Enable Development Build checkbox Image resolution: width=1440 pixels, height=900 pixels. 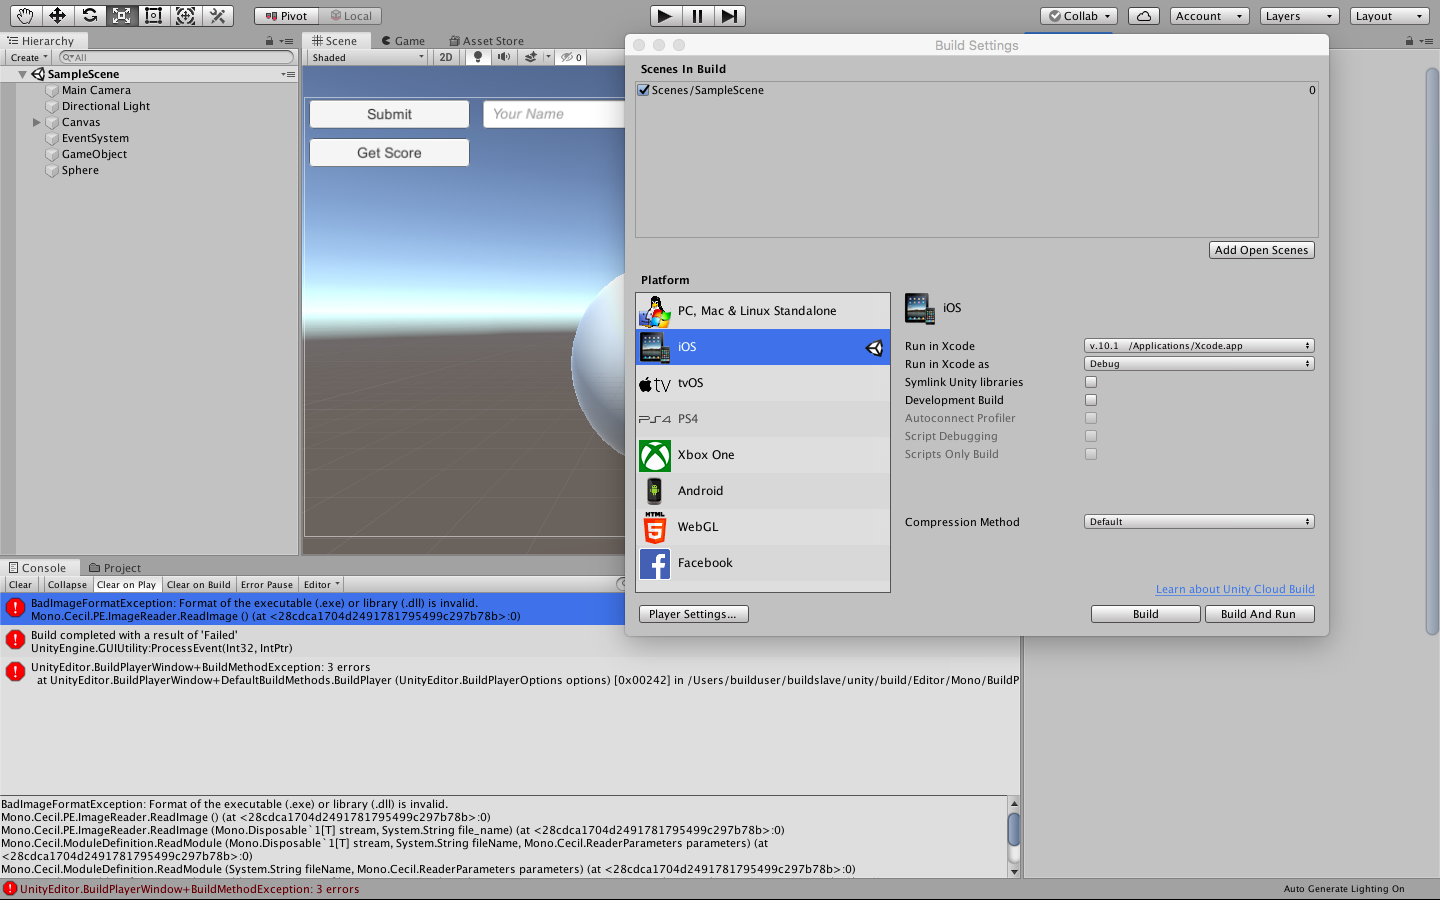[1091, 400]
